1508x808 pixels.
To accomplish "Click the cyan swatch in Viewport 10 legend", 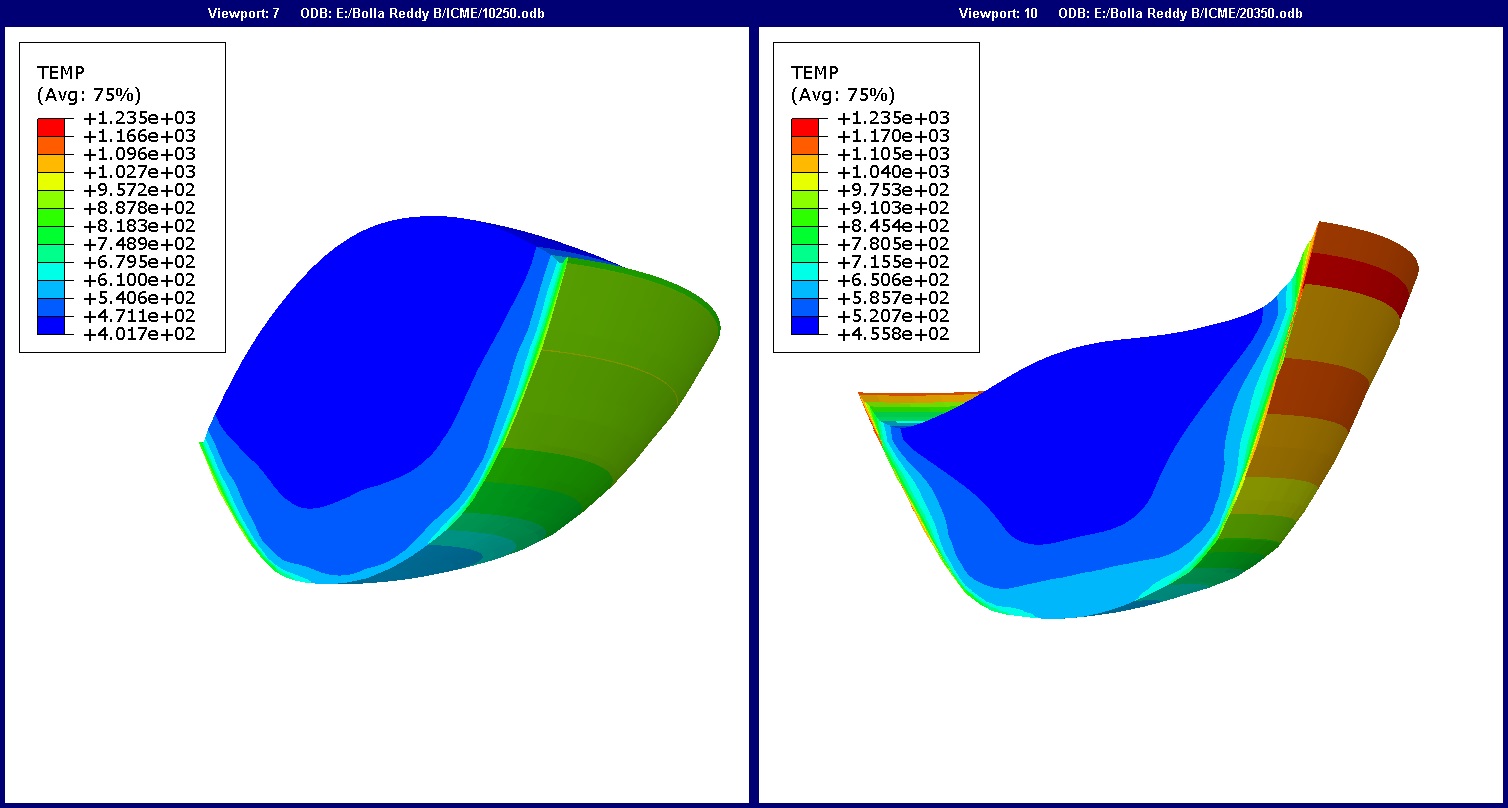I will pyautogui.click(x=804, y=271).
